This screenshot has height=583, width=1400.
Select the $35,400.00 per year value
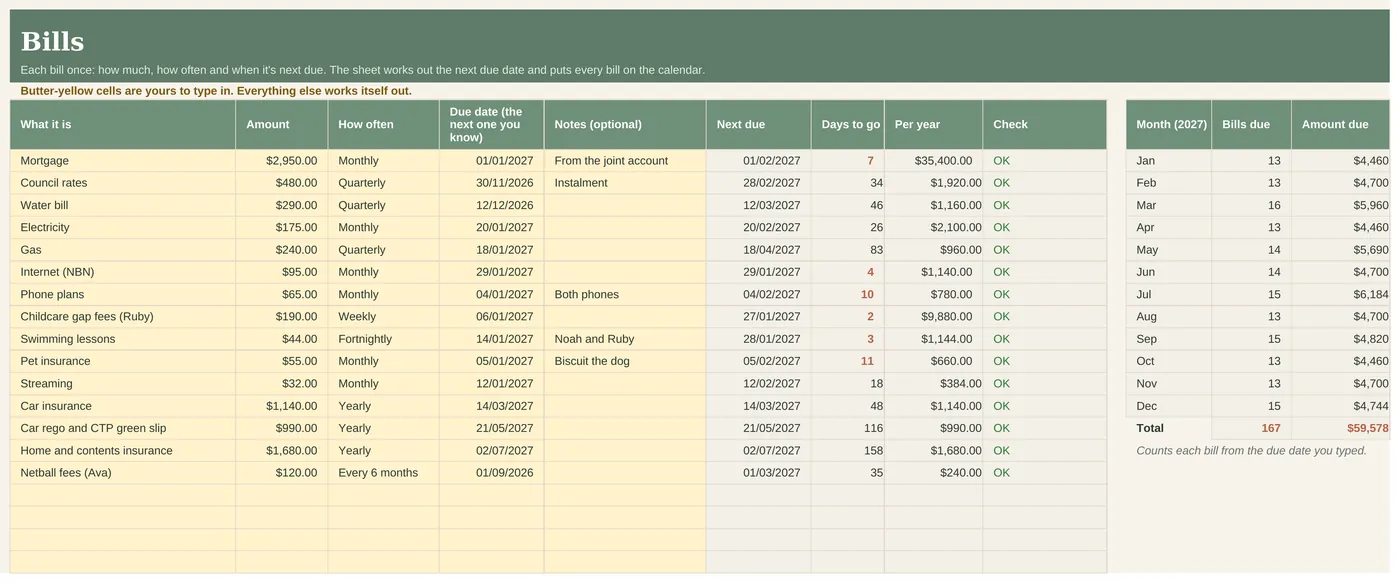[x=933, y=160]
